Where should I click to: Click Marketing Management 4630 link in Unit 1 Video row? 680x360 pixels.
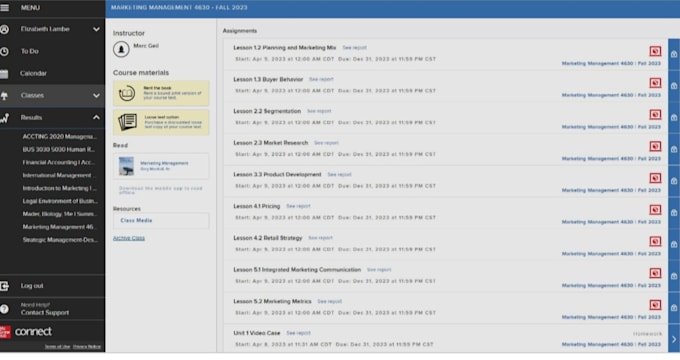[611, 344]
